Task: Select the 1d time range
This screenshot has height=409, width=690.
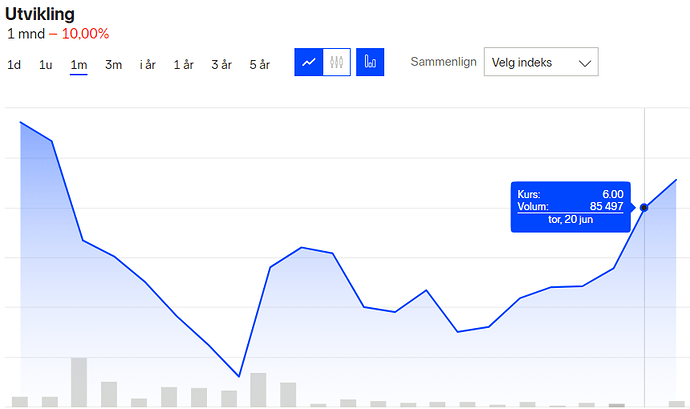Action: coord(14,65)
